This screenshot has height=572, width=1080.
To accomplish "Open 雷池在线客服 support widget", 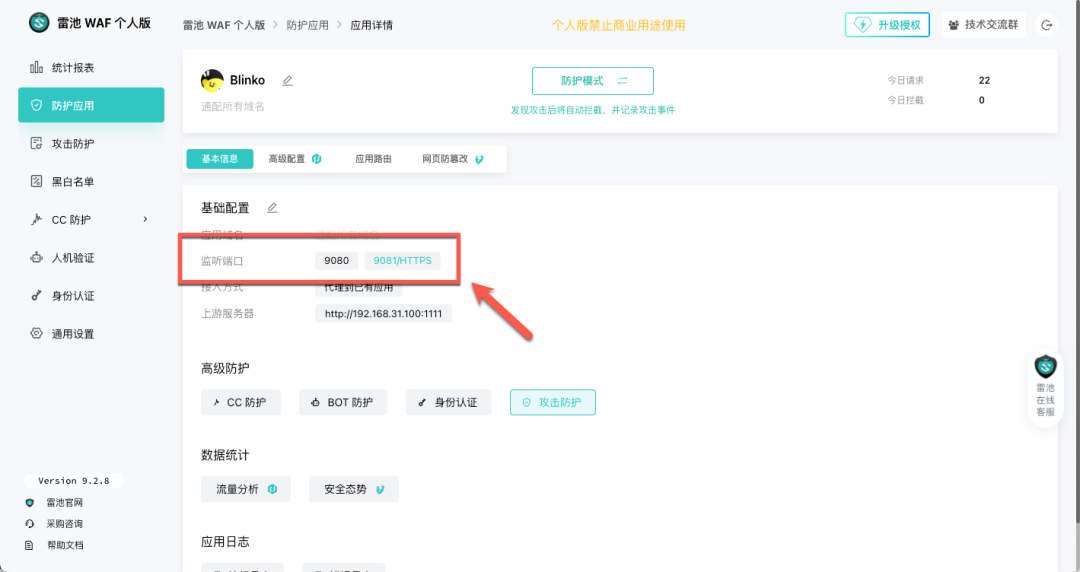I will pos(1046,387).
